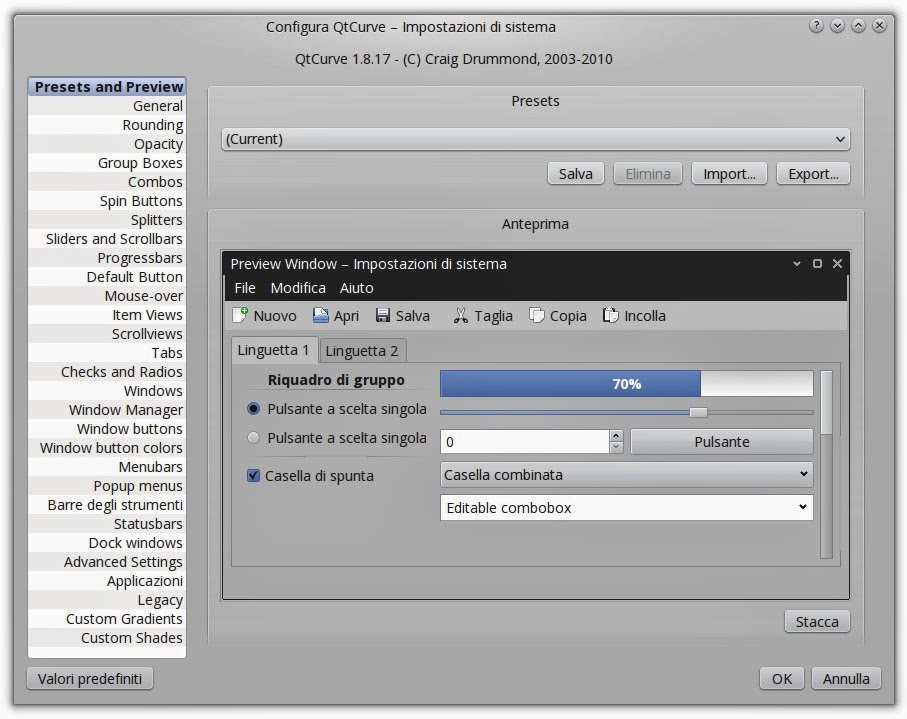Click the Export button for presets
907x719 pixels.
(812, 173)
